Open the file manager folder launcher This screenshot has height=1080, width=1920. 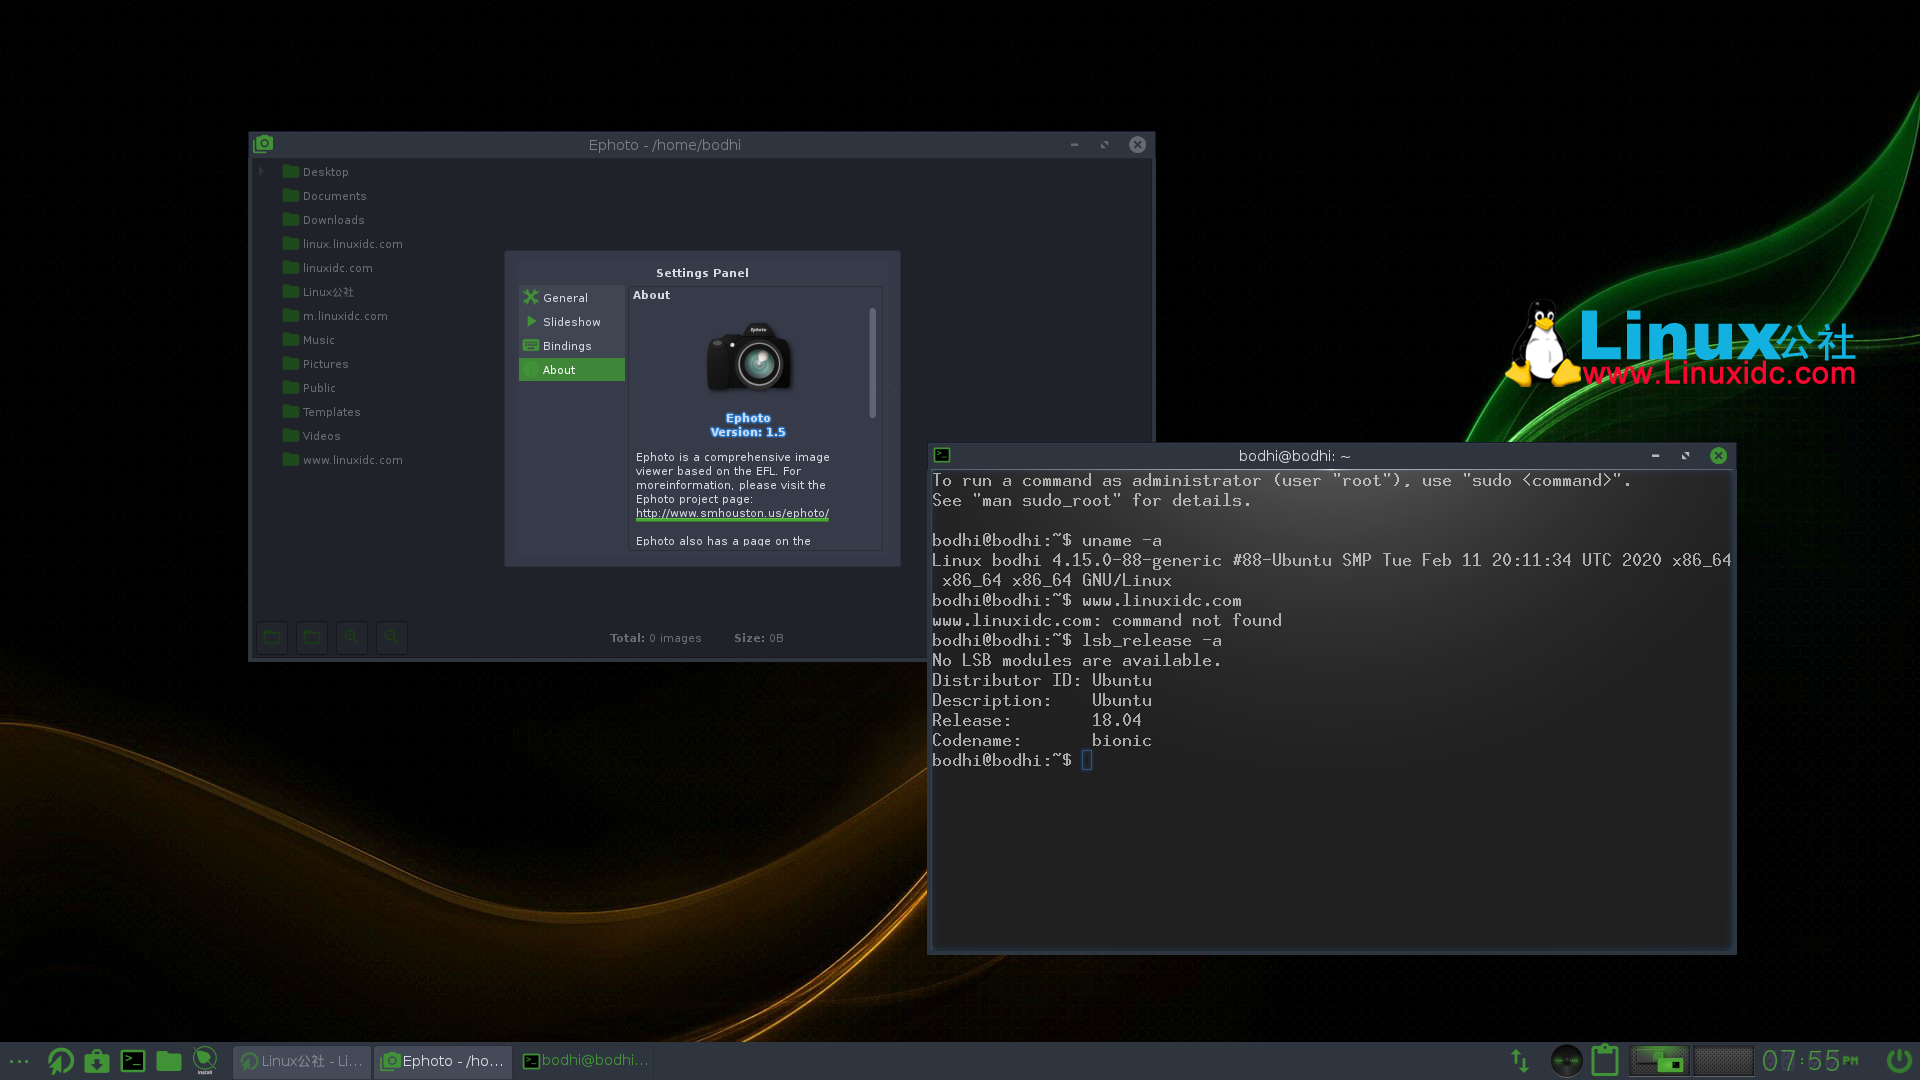pos(169,1061)
